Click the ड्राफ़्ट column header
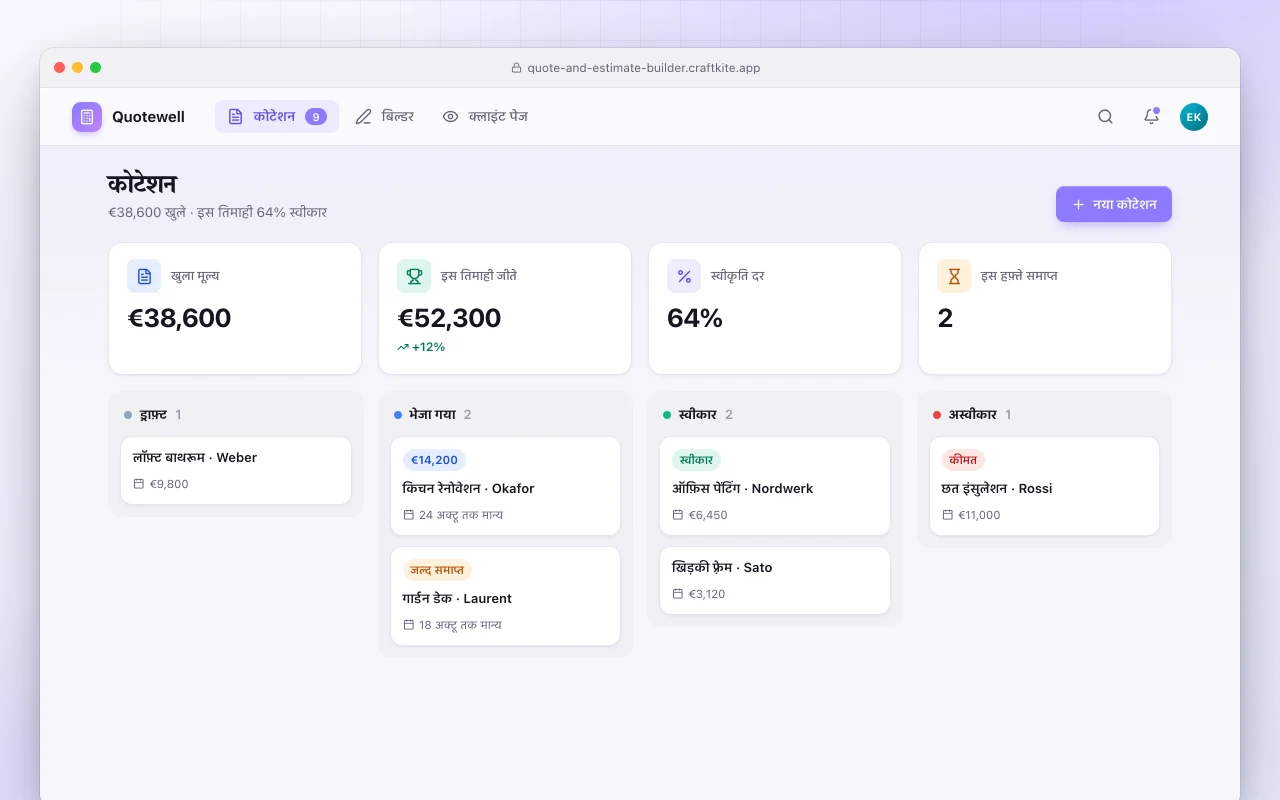This screenshot has width=1280, height=800. click(153, 415)
